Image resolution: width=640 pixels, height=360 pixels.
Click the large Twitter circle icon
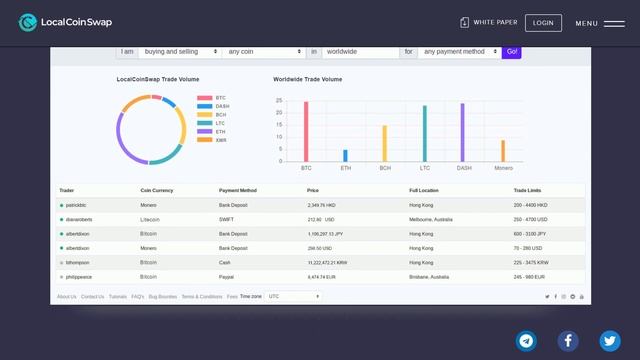pyautogui.click(x=610, y=341)
